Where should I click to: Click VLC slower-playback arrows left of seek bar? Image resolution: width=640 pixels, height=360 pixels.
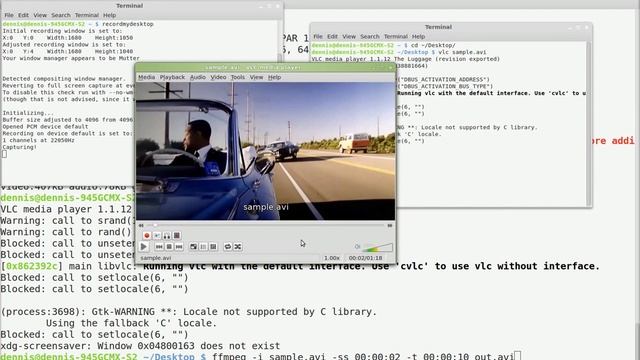coord(141,225)
